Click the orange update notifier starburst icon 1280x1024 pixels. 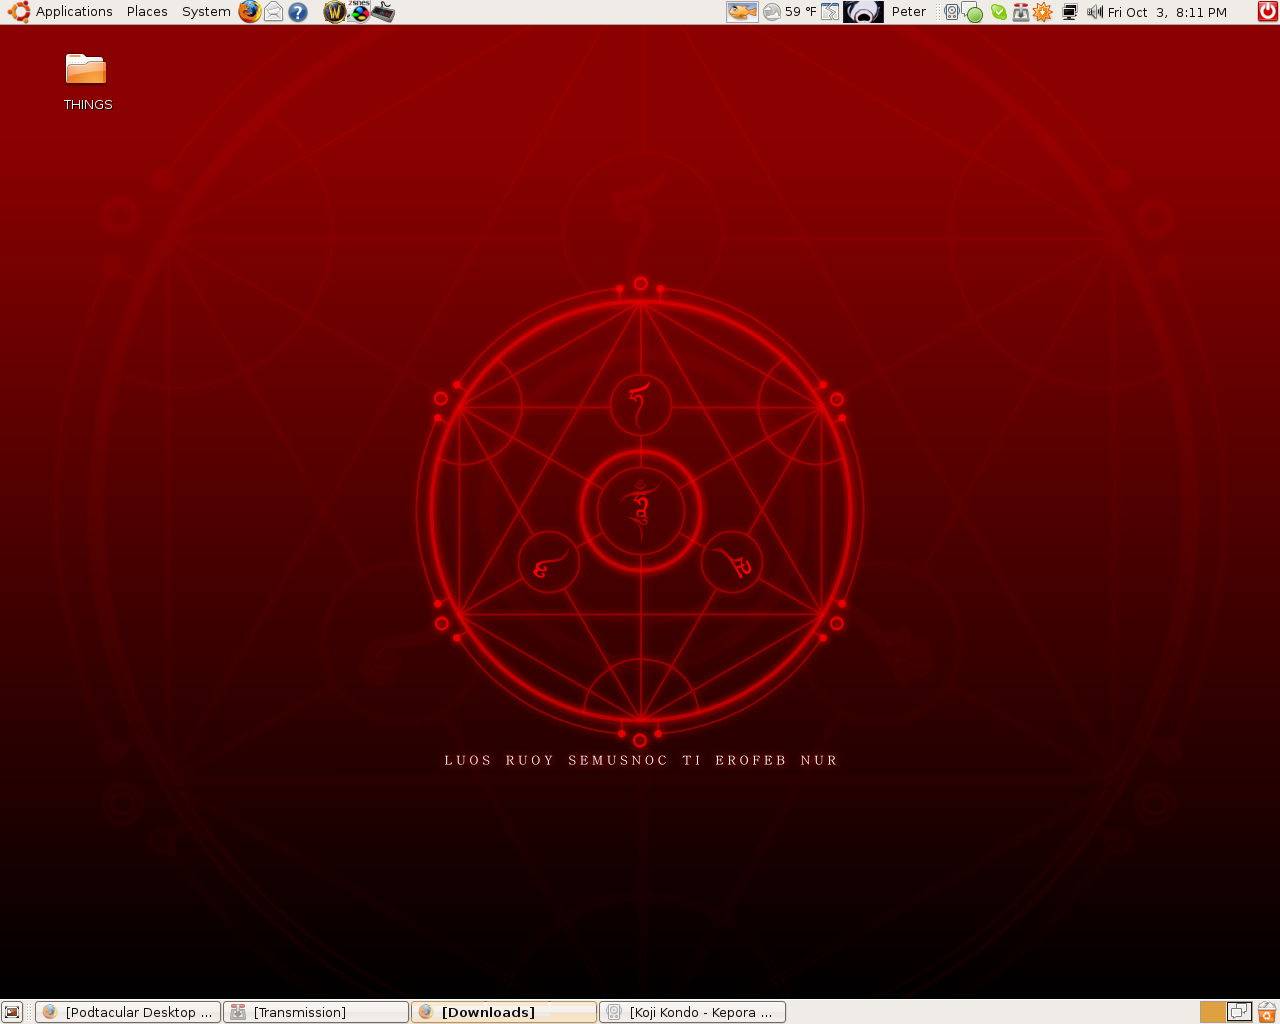pyautogui.click(x=1043, y=12)
